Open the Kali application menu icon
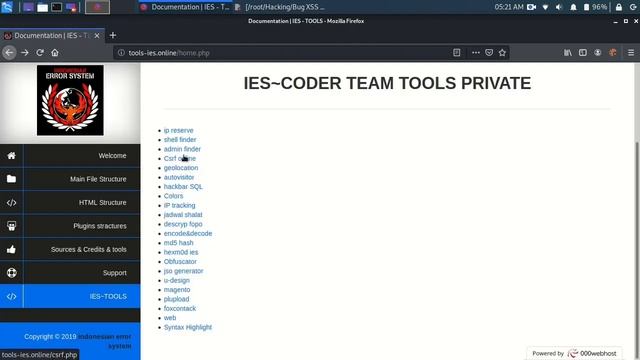The height and width of the screenshot is (360, 640). tap(7, 7)
